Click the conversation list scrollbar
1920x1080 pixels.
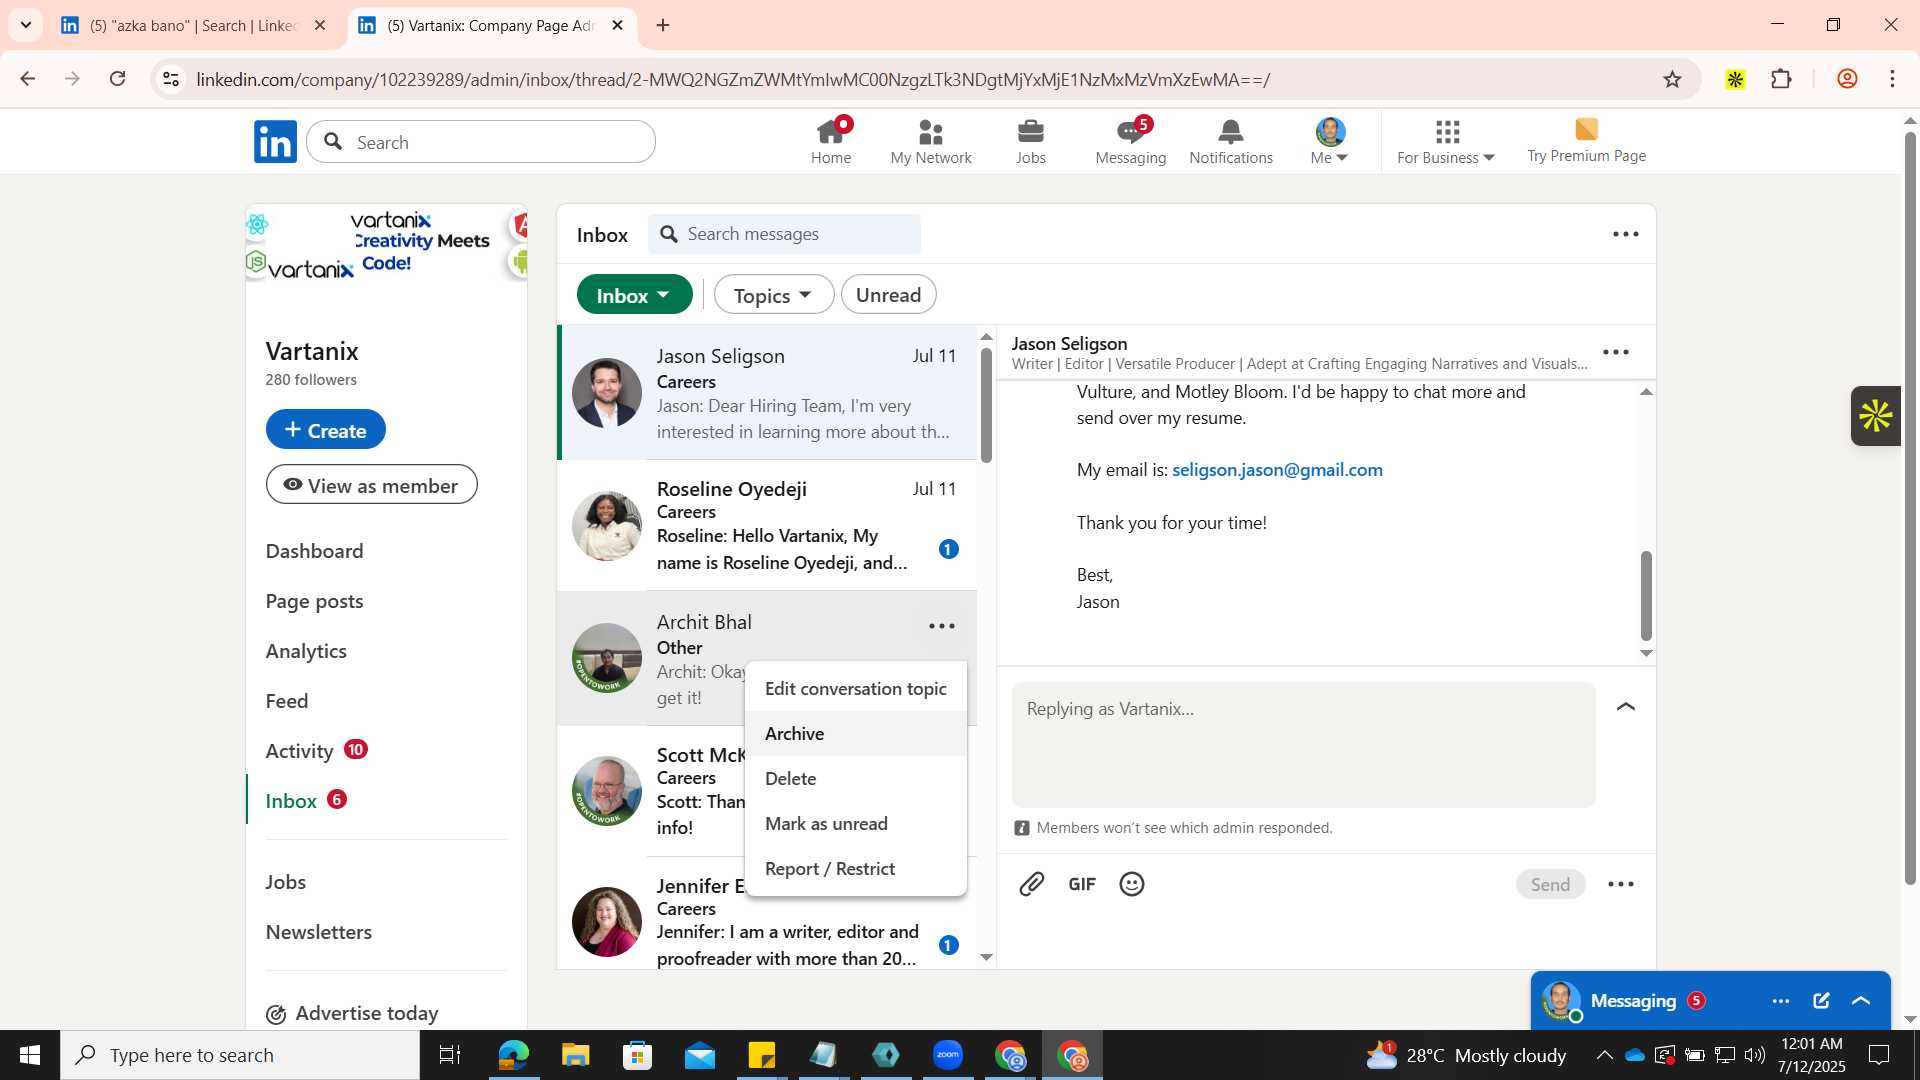[986, 405]
